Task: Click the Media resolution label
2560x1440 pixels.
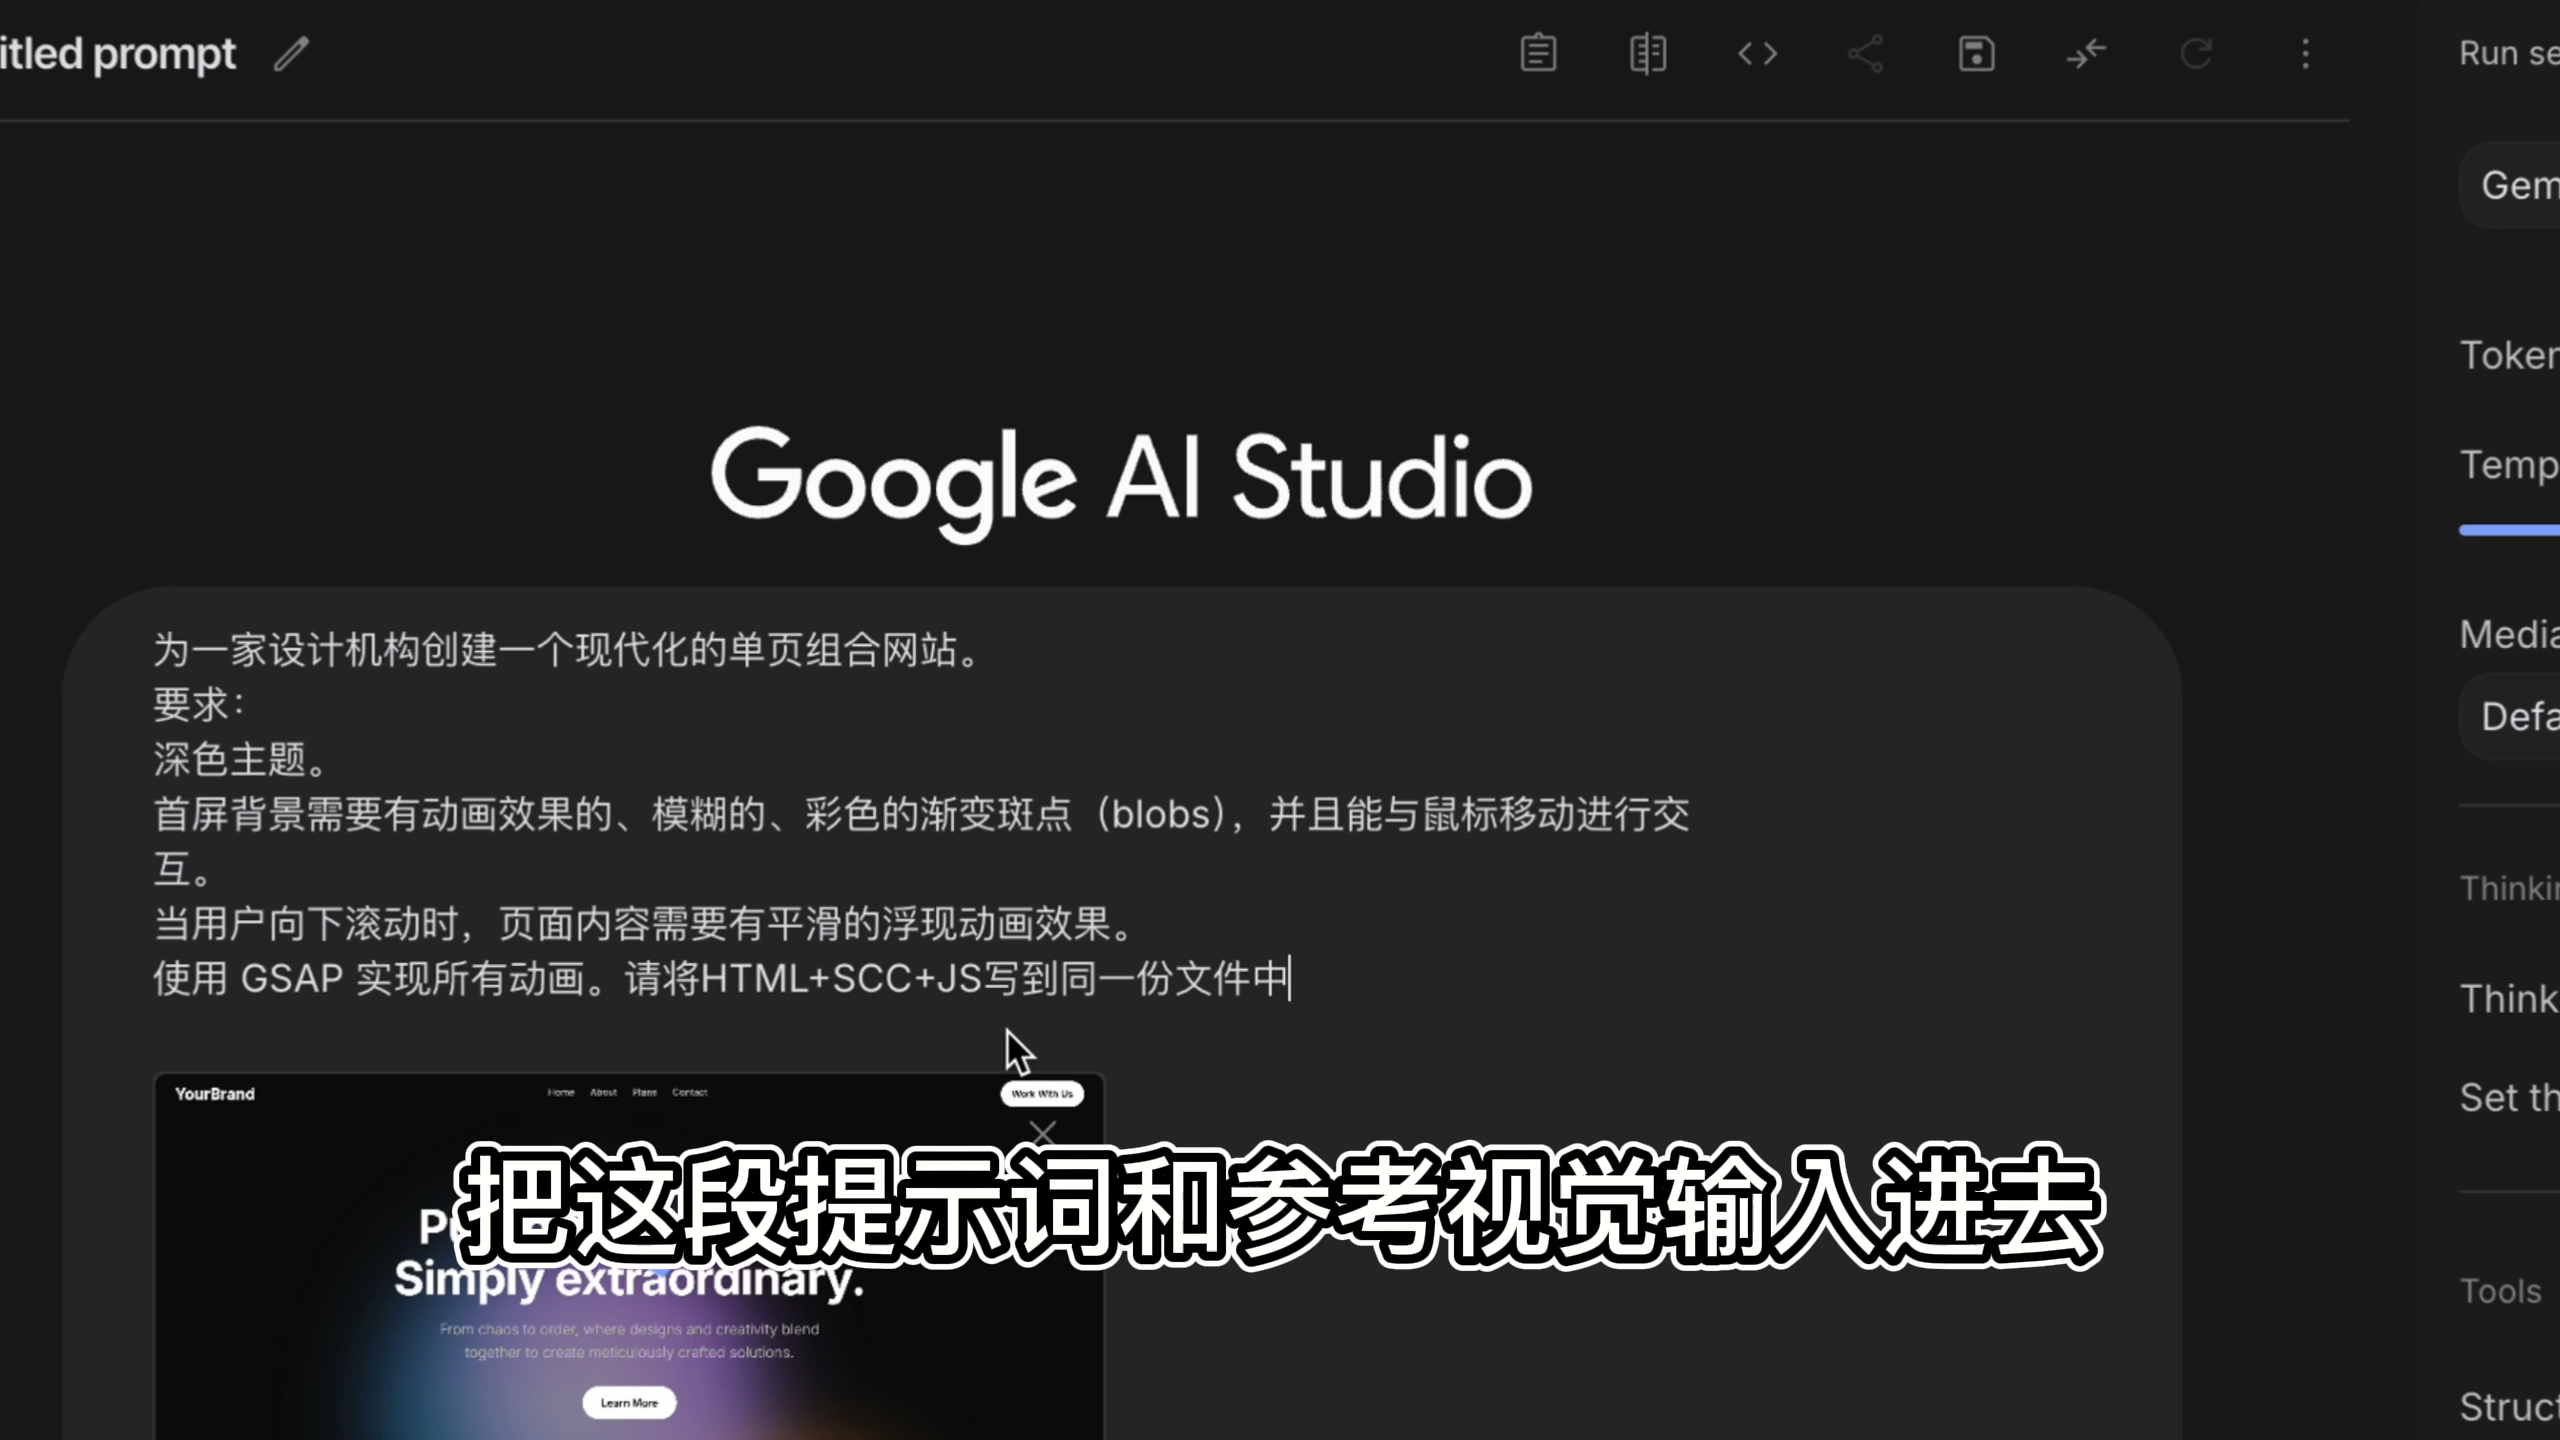Action: [2509, 634]
